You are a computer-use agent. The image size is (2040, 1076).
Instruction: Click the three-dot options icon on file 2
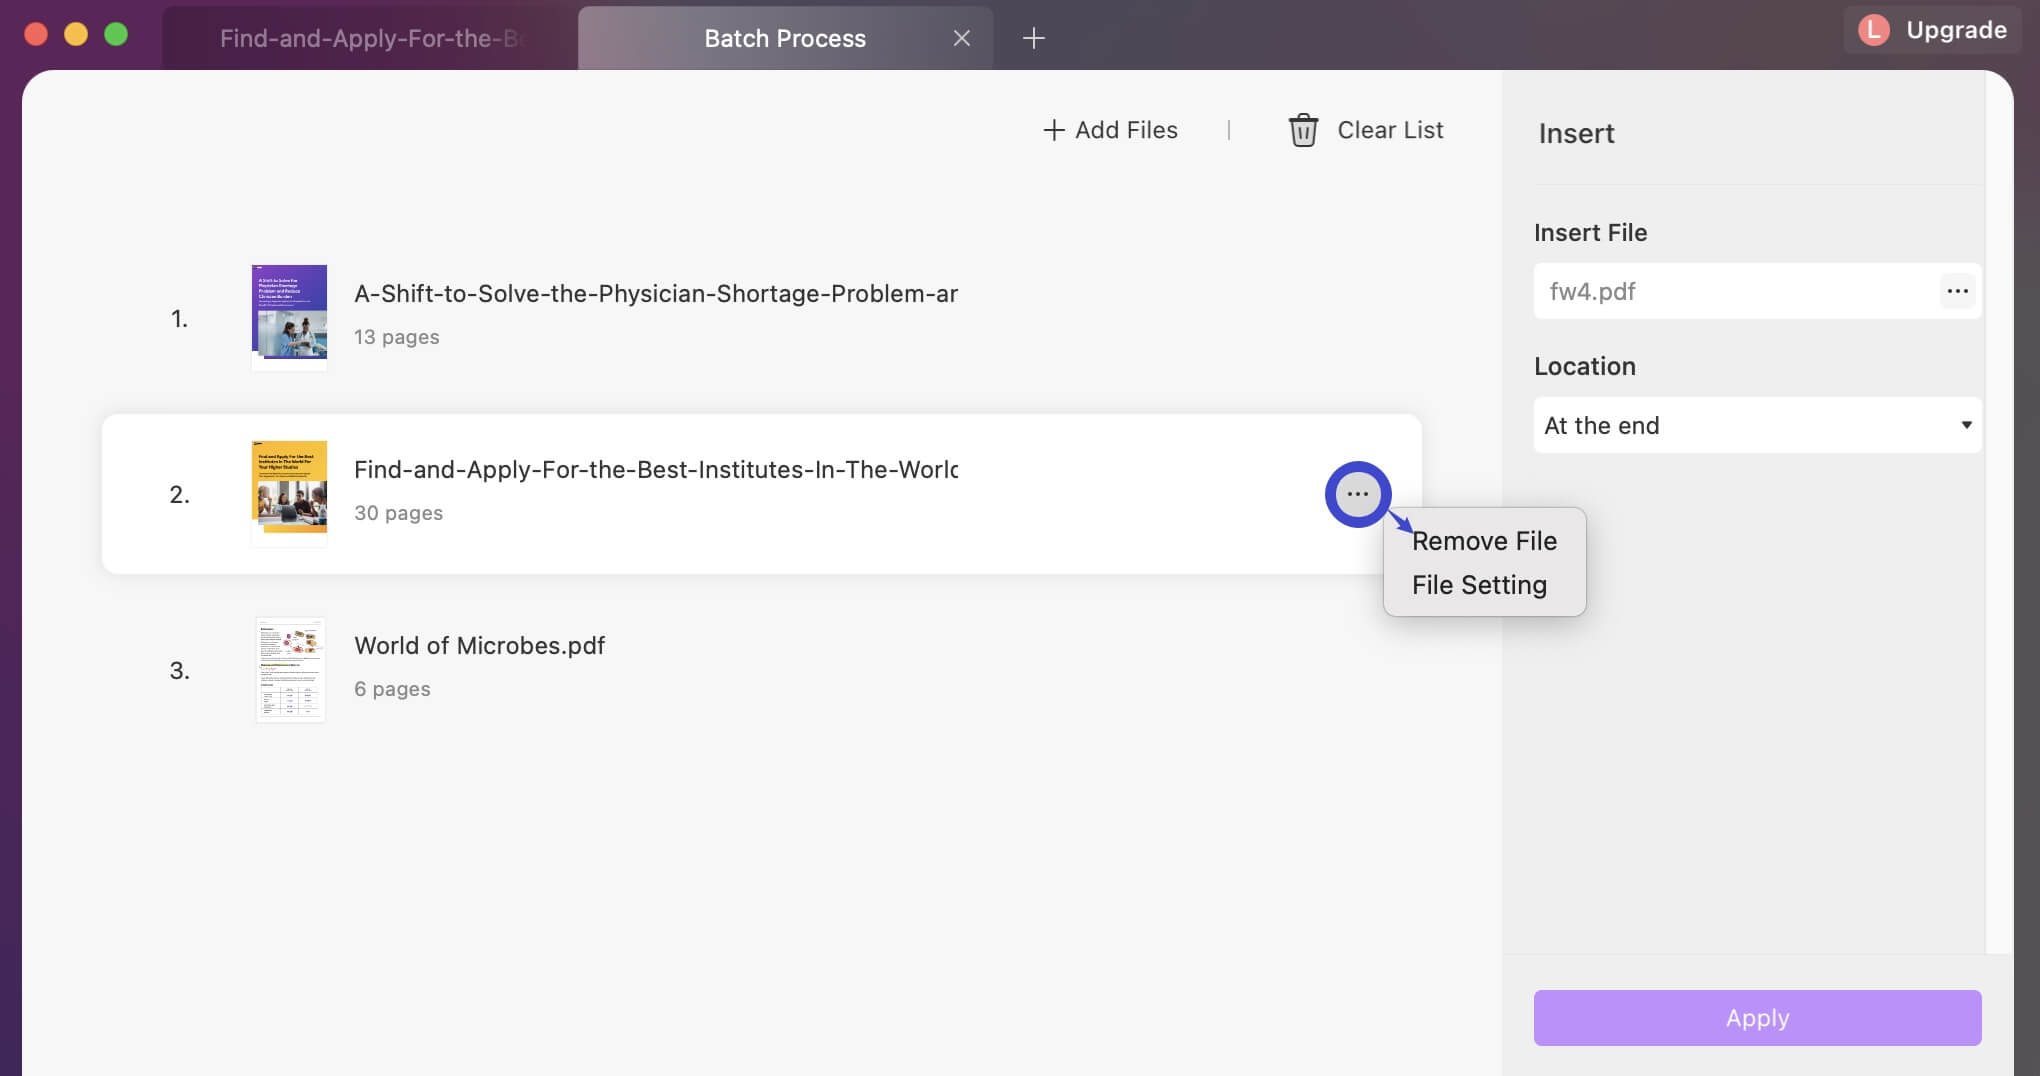click(x=1357, y=494)
